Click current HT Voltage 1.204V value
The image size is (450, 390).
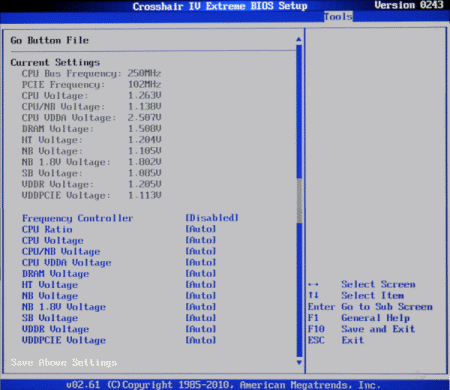144,140
